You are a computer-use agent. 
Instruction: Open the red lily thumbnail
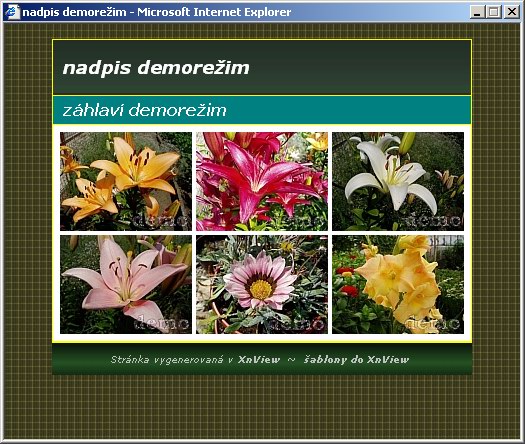pyautogui.click(x=262, y=181)
